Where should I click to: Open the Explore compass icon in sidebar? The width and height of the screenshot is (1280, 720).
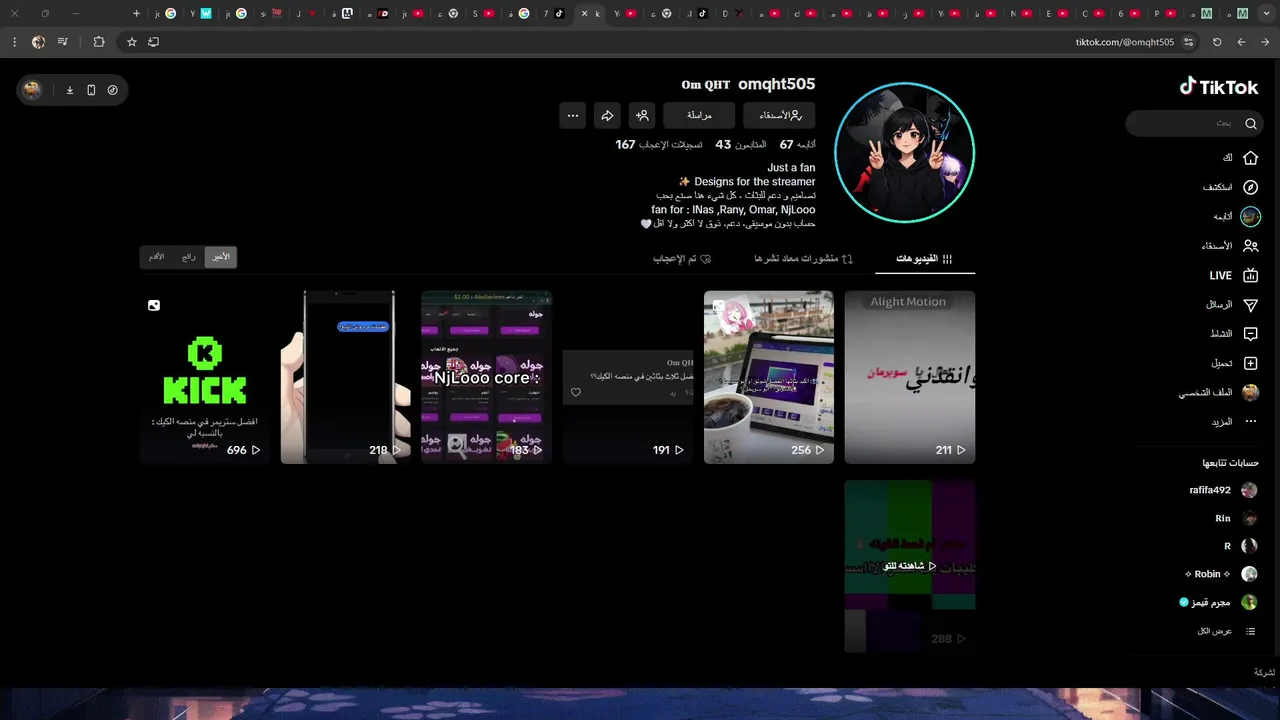point(1250,187)
